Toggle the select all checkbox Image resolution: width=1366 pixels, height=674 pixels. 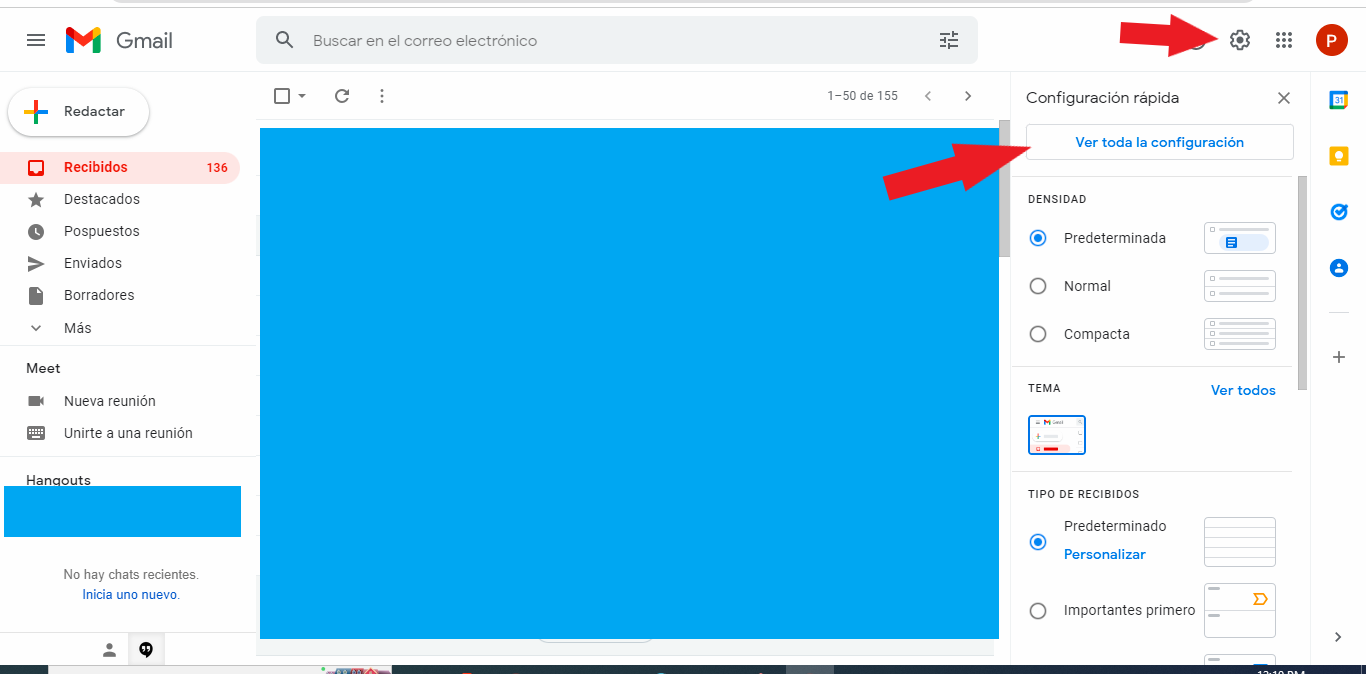(x=282, y=96)
